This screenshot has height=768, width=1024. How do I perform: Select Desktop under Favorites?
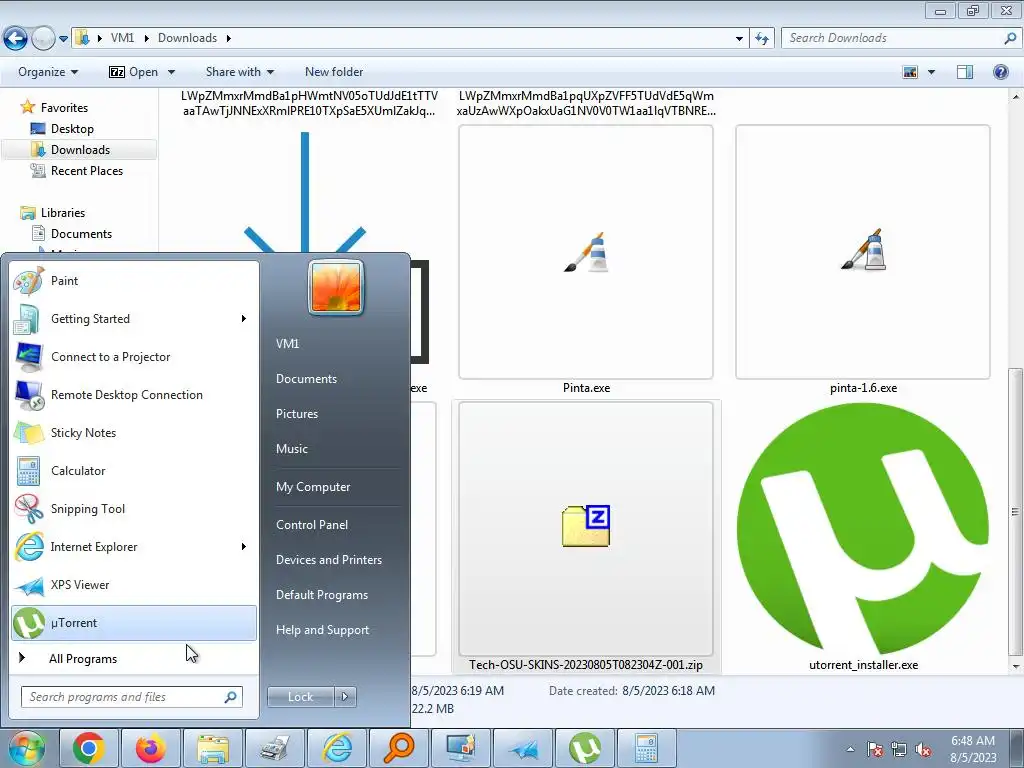tap(72, 129)
